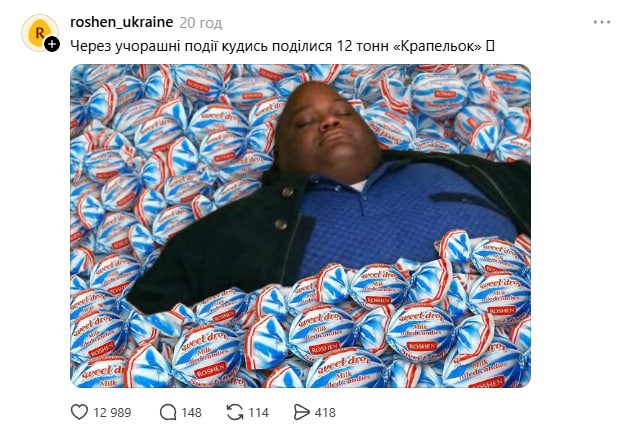Open the candy meme image full size
Image resolution: width=633 pixels, height=435 pixels.
(x=300, y=226)
